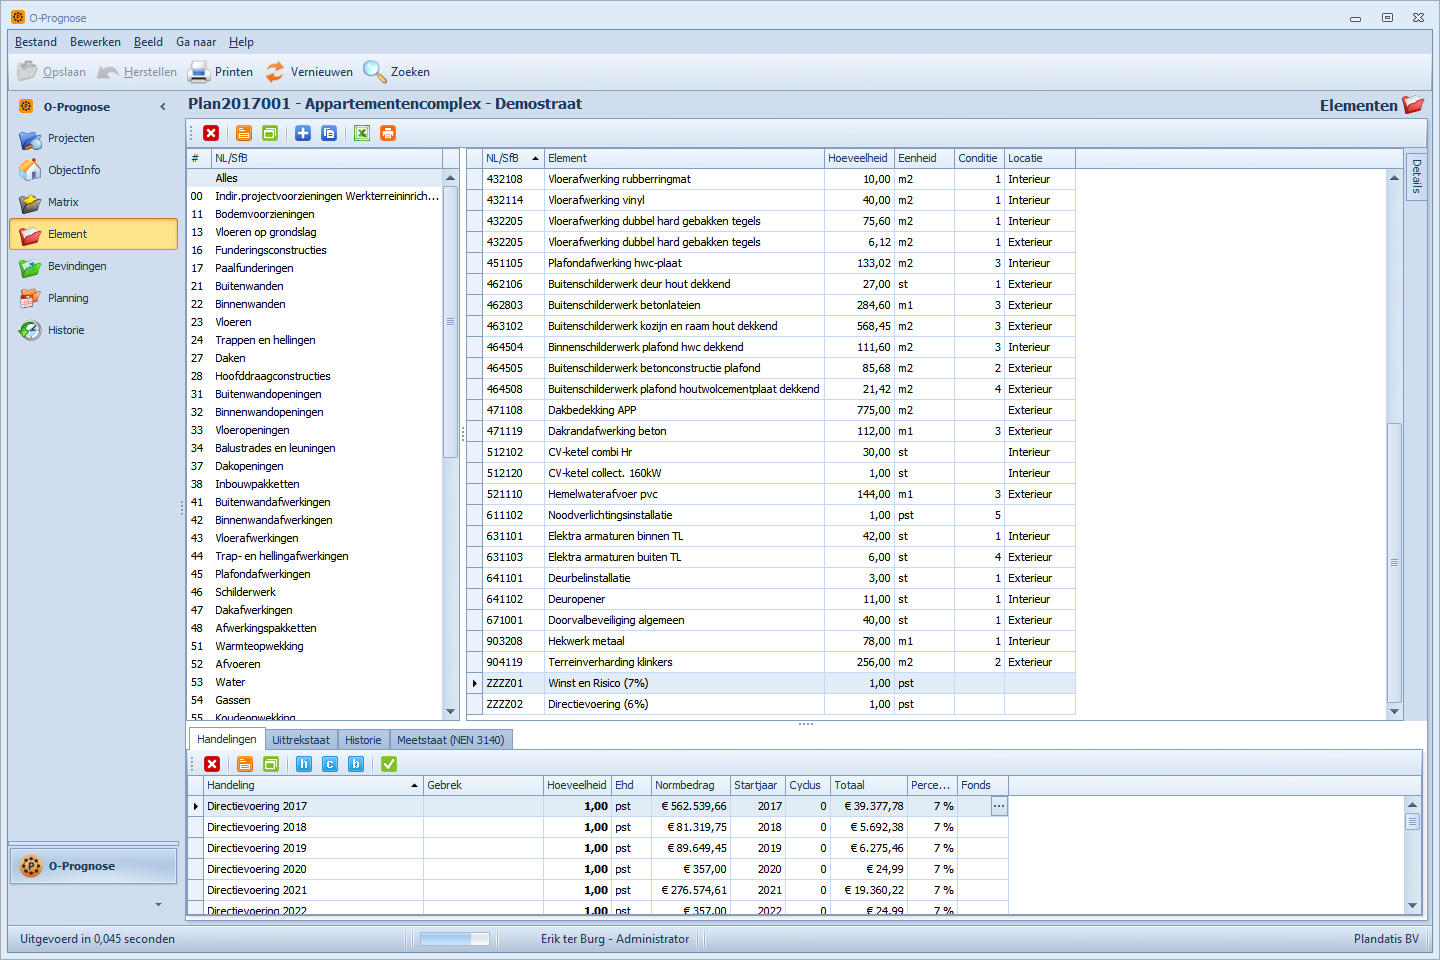Select category 46 Schilderwerk in the list
This screenshot has height=960, width=1440.
point(245,592)
